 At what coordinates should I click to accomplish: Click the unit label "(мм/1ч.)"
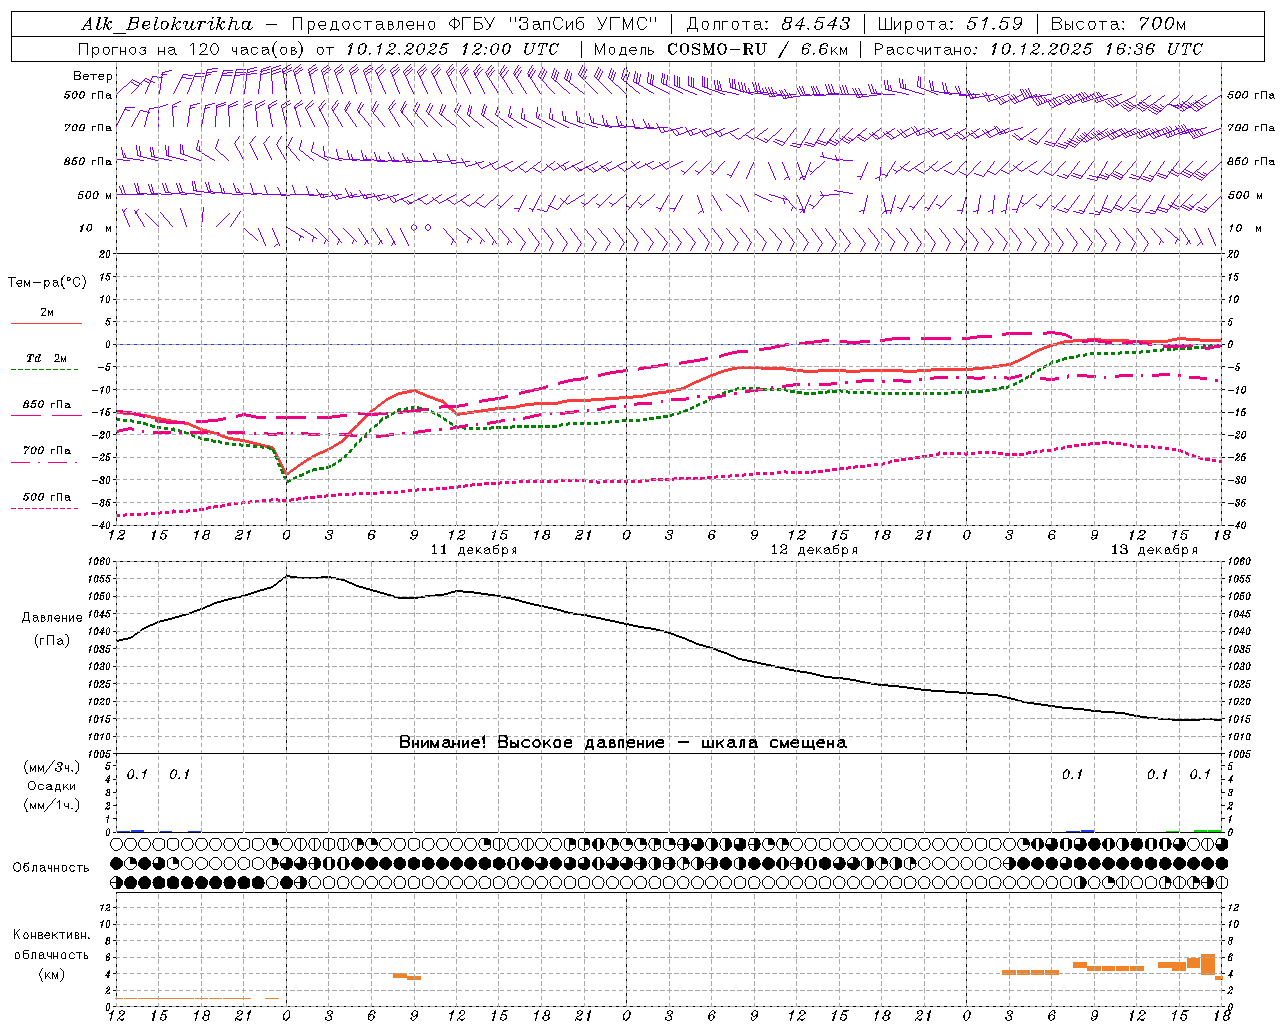click(52, 805)
